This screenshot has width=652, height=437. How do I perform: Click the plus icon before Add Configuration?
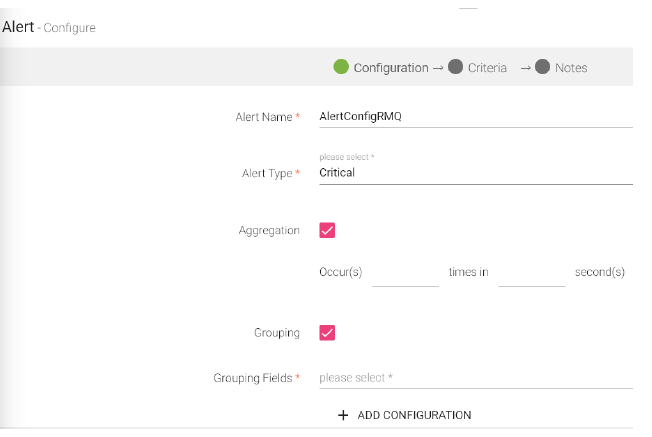tap(343, 415)
